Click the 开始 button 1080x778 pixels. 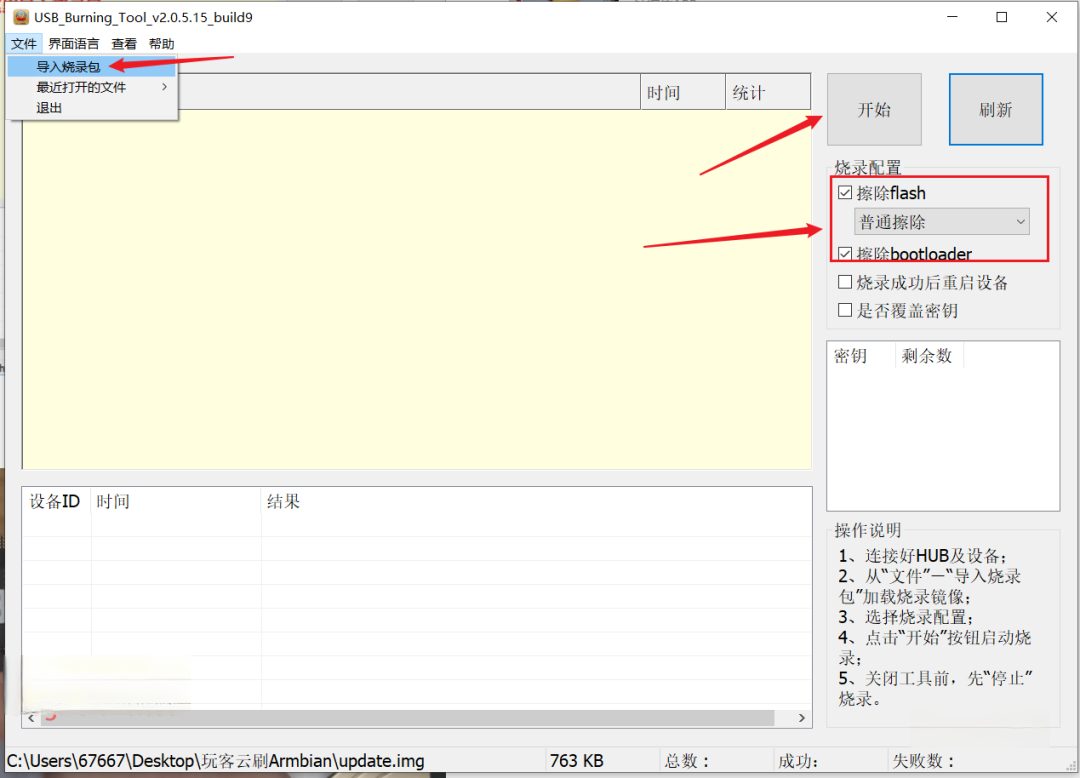[x=874, y=109]
